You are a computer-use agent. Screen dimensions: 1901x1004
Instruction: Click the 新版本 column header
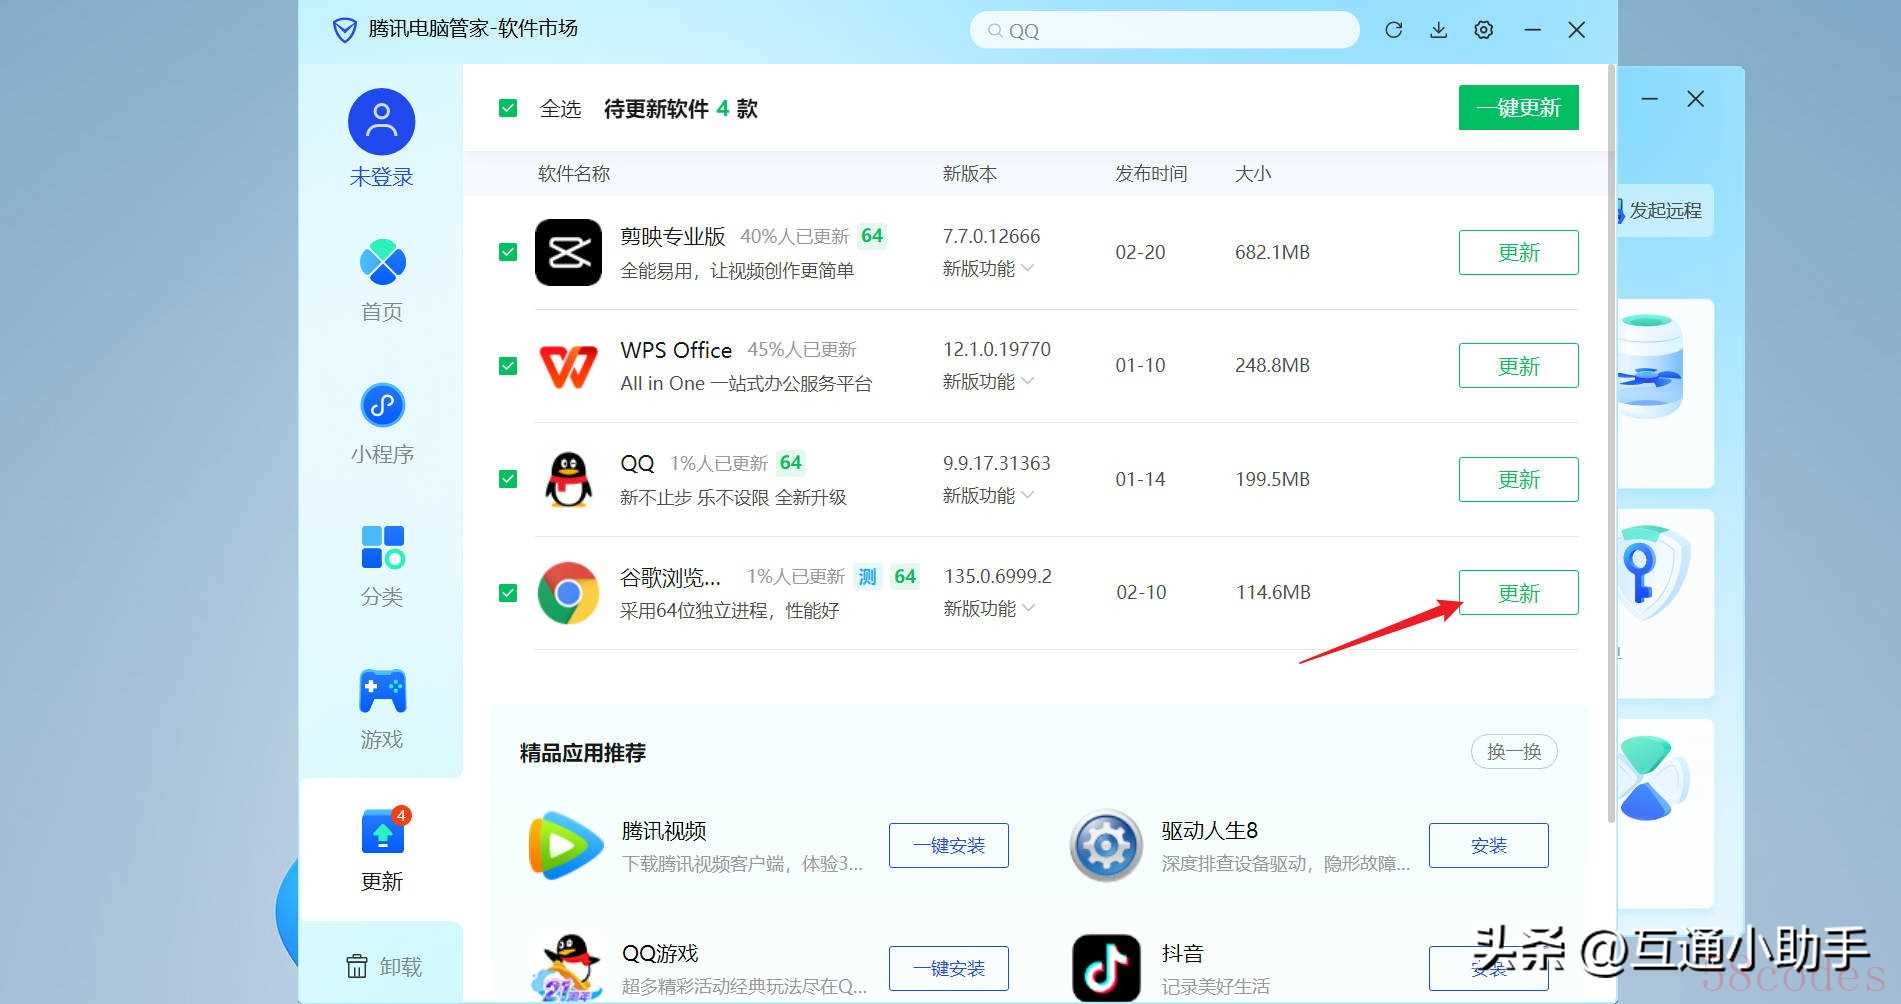969,174
